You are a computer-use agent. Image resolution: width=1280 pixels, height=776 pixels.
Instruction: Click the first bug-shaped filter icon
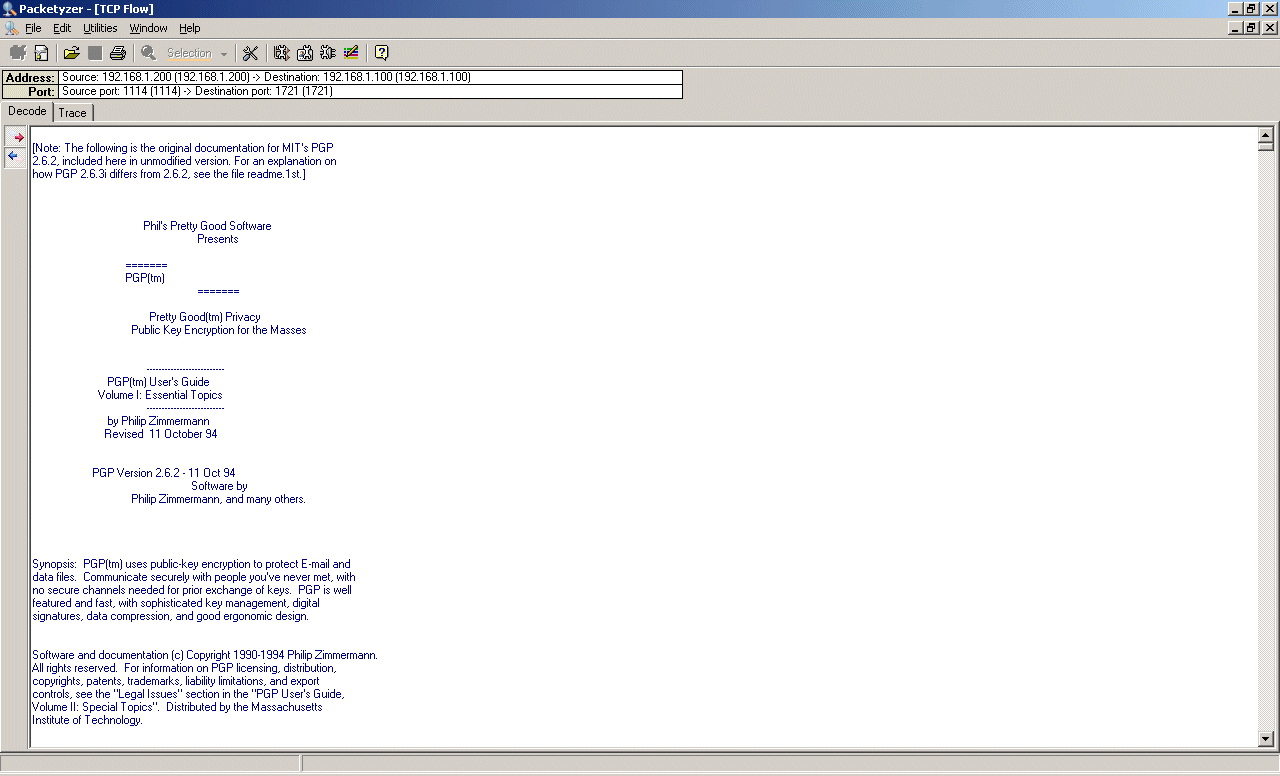point(281,53)
